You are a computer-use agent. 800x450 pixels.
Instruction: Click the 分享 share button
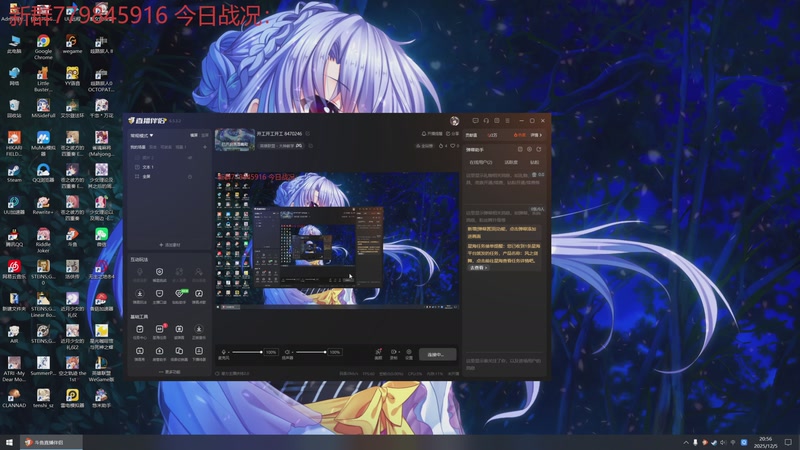pos(453,134)
